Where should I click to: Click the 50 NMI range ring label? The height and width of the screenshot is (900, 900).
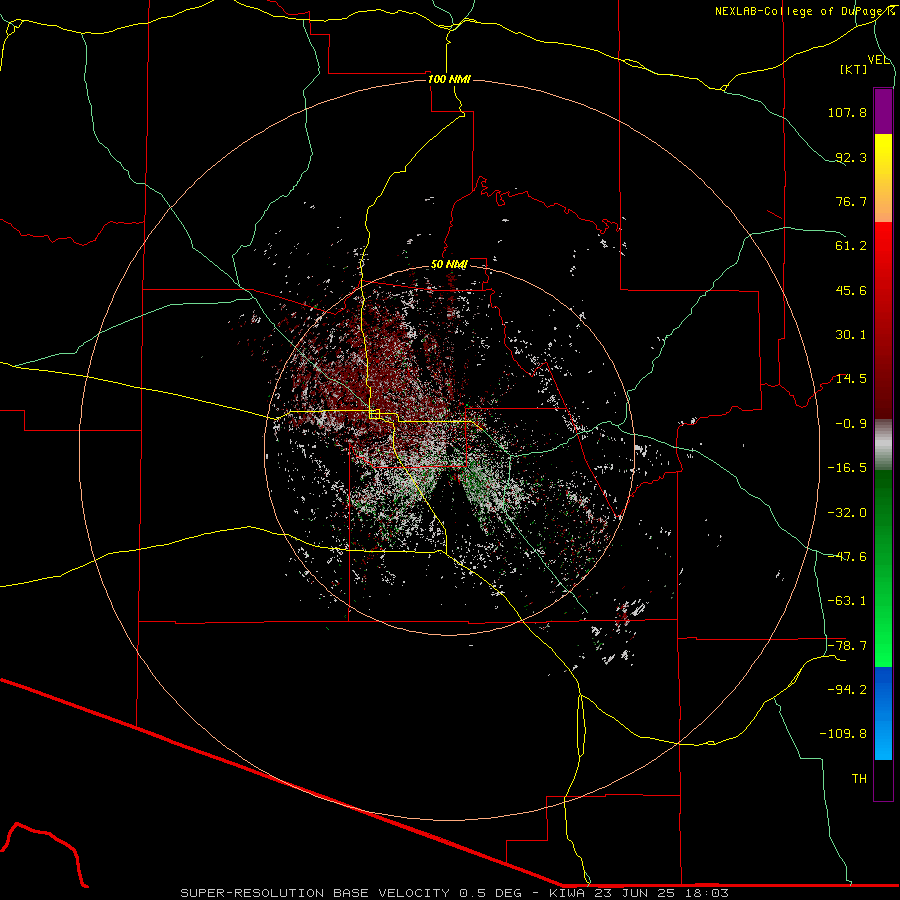[449, 265]
